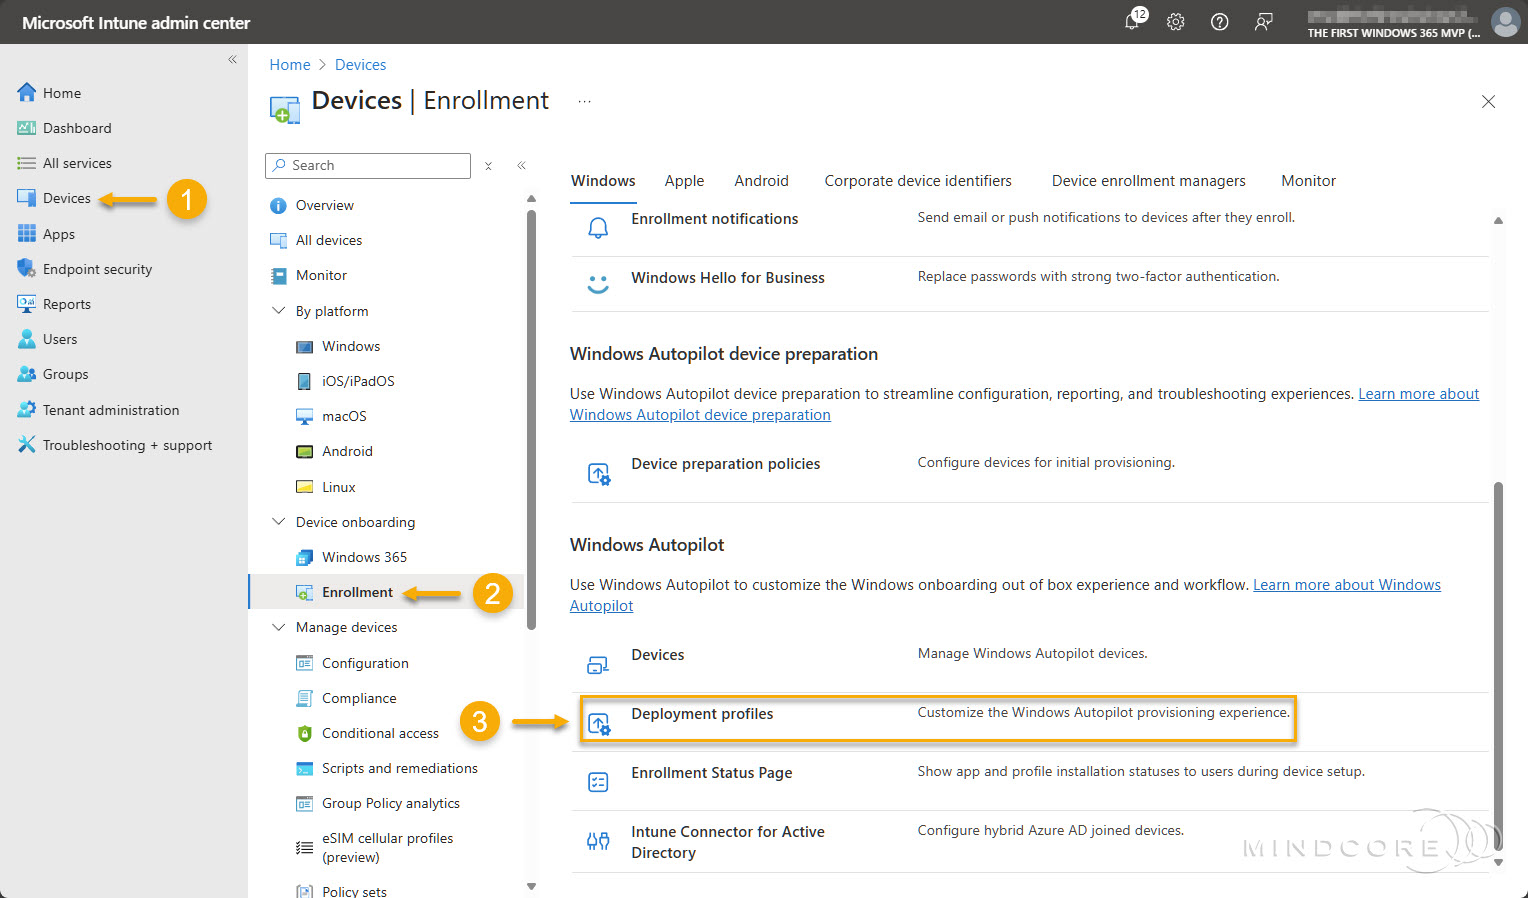Click the user account avatar

tap(1505, 22)
